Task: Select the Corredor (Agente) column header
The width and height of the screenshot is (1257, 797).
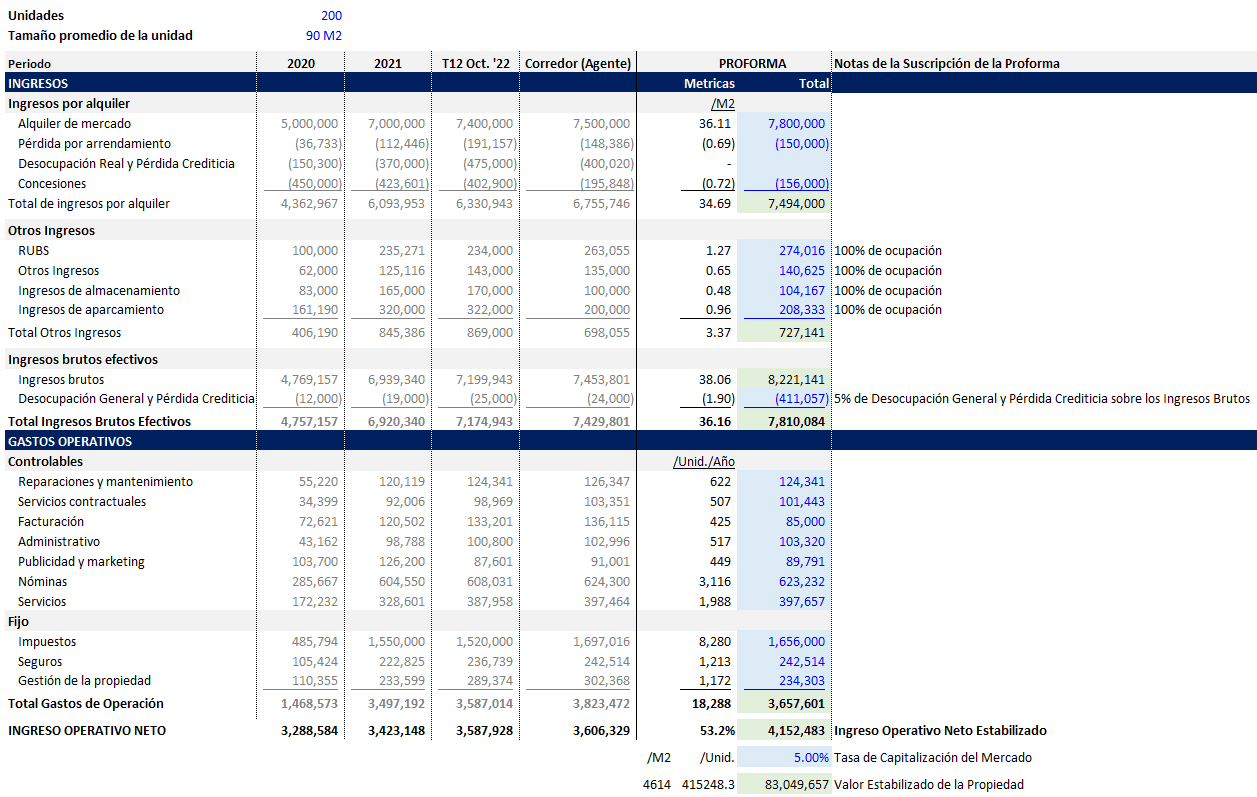Action: point(578,64)
